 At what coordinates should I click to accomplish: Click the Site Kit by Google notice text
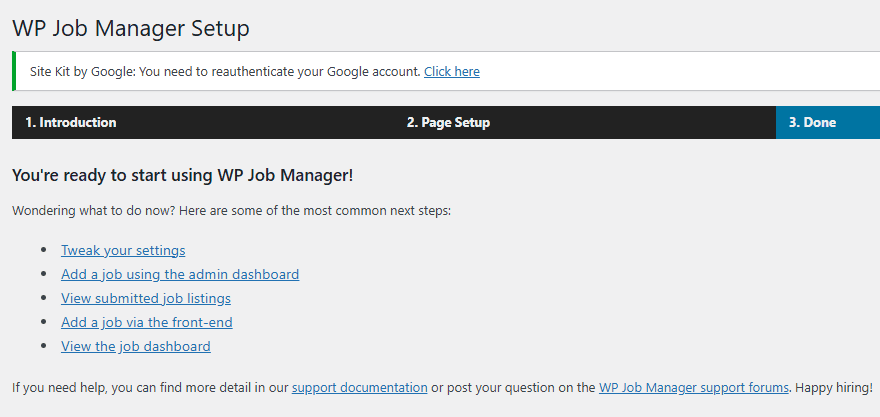[x=226, y=72]
